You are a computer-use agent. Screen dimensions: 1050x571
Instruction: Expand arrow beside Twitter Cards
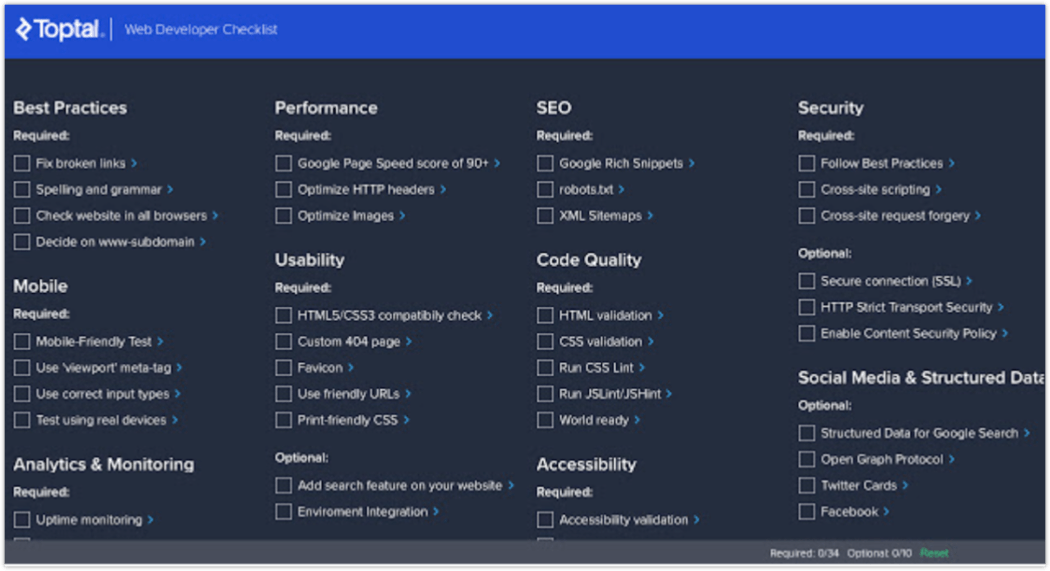pos(905,485)
